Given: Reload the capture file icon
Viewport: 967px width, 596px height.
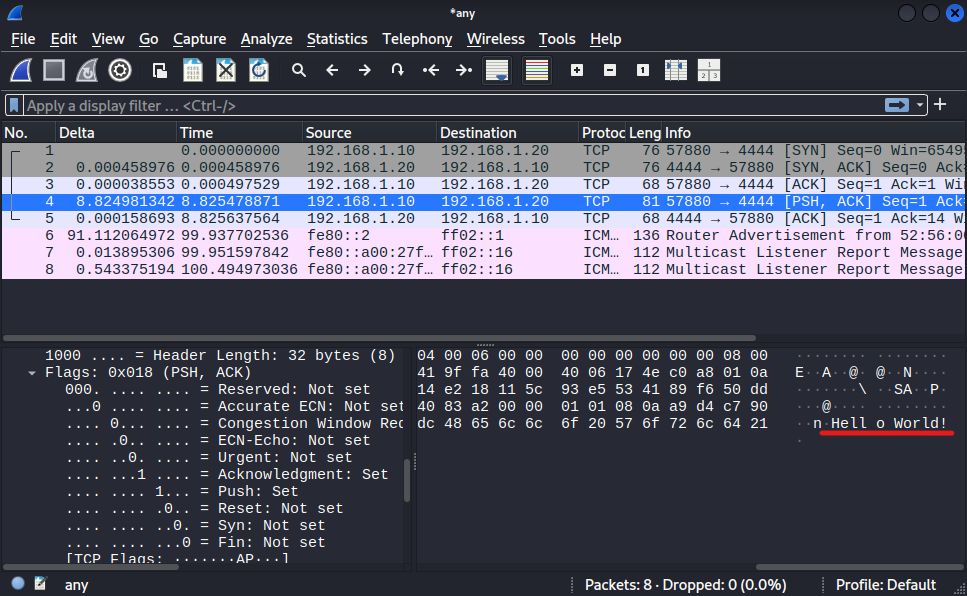Looking at the screenshot, I should point(258,70).
